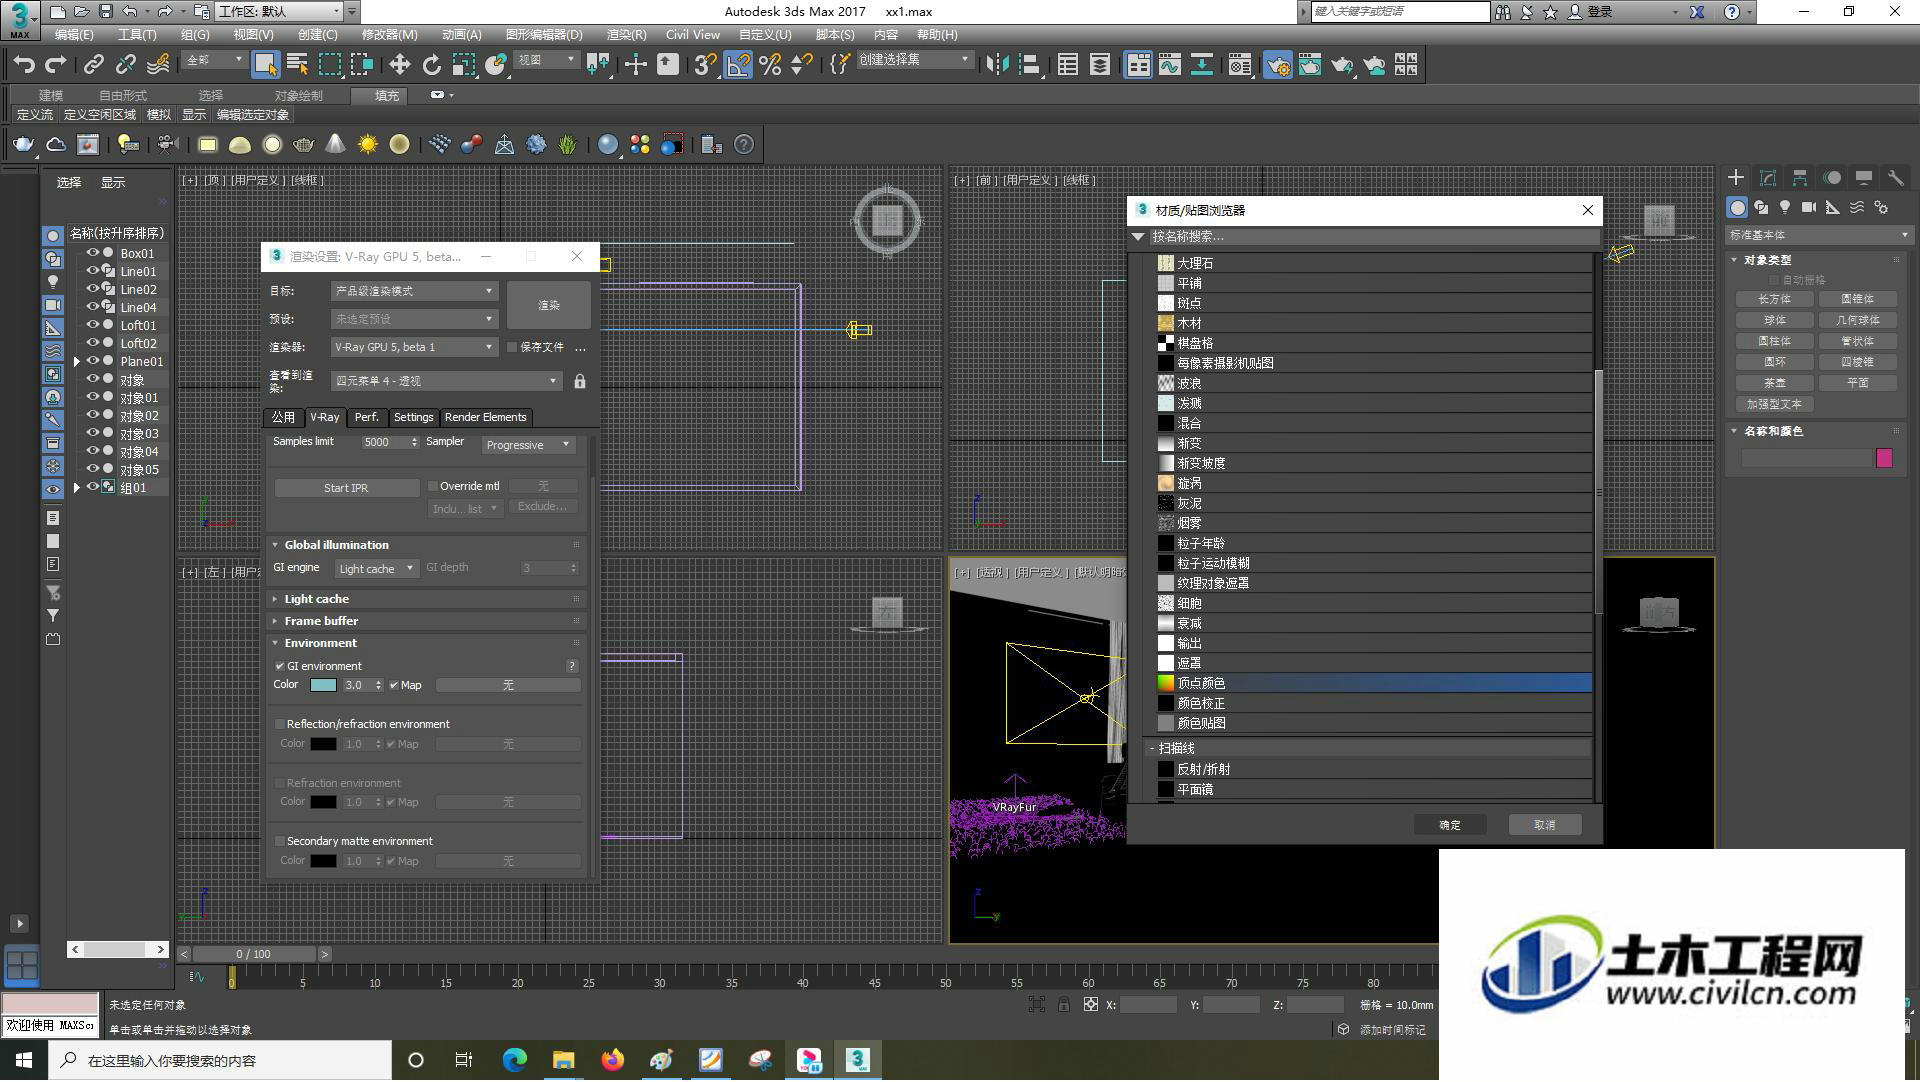1920x1082 pixels.
Task: Create a Box with 长方体 button
Action: pos(1774,300)
